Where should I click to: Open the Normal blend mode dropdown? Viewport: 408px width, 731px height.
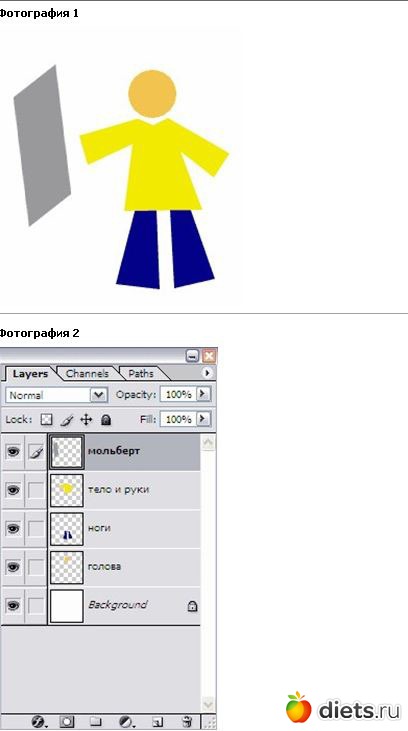pos(56,395)
